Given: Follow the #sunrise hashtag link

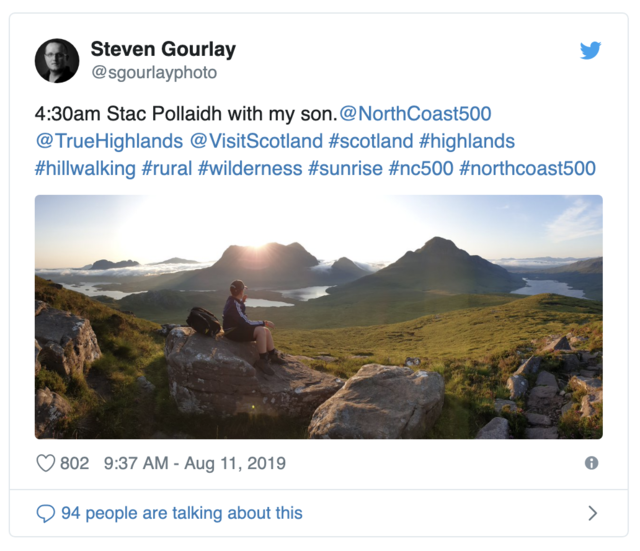Looking at the screenshot, I should pyautogui.click(x=345, y=168).
